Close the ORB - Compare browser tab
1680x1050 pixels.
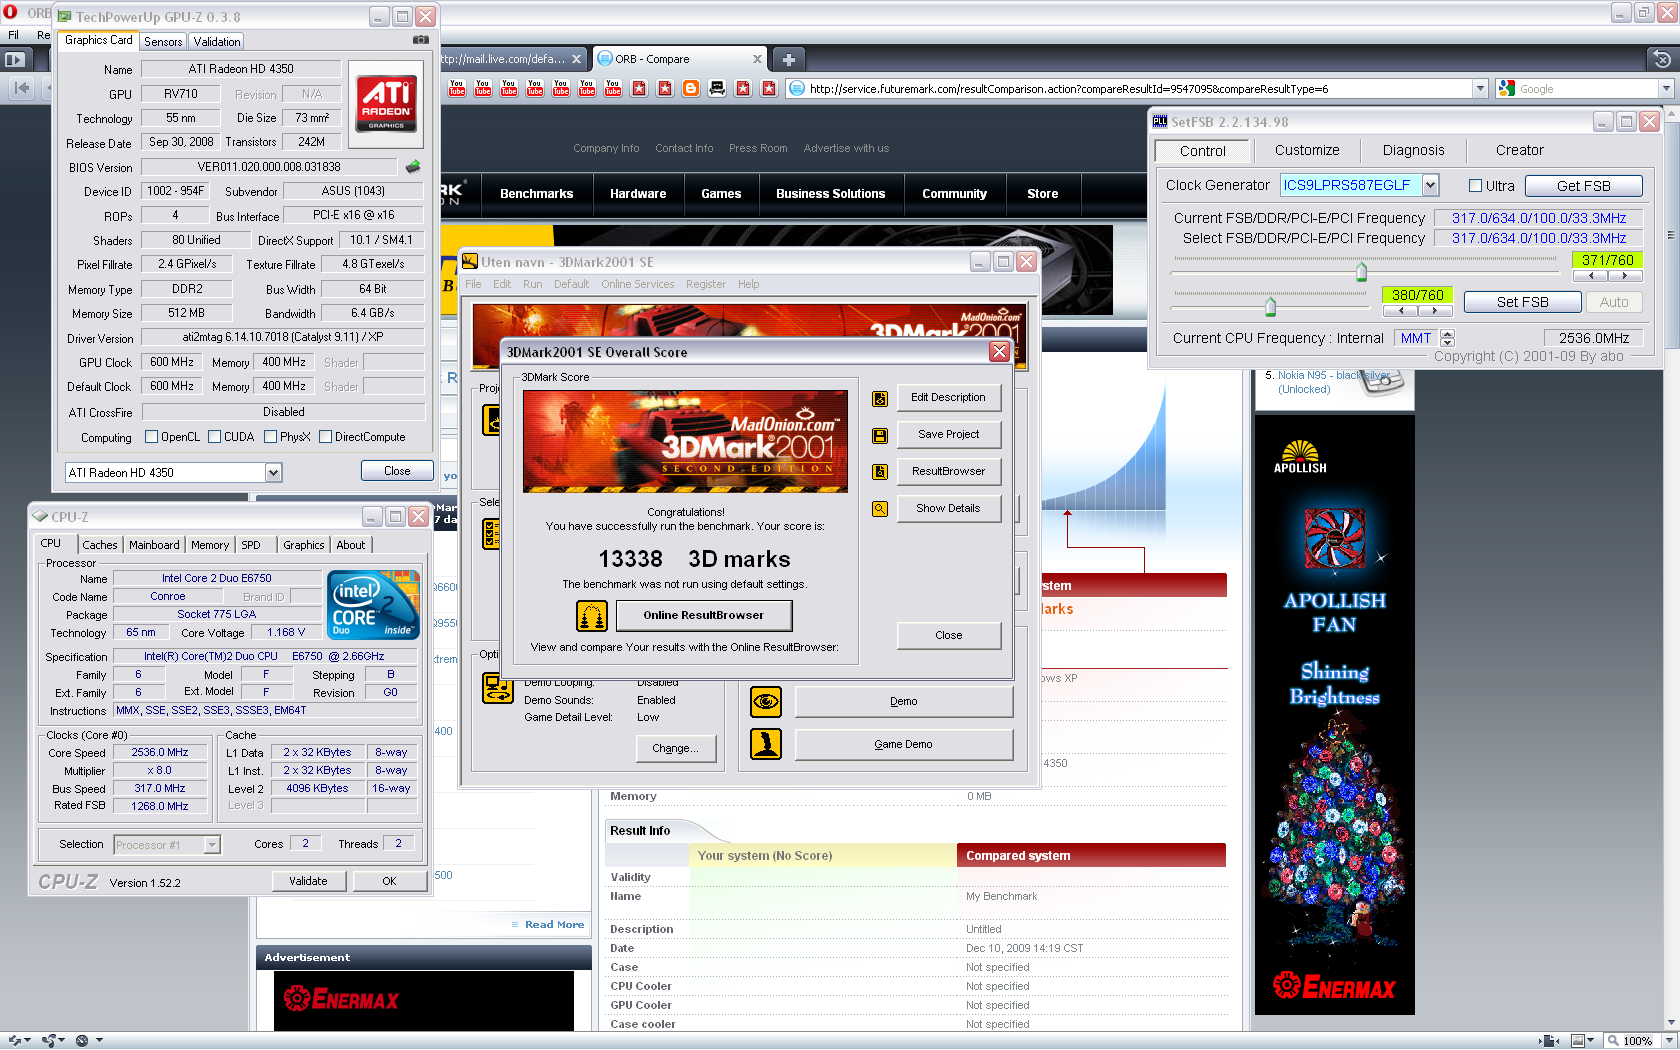(x=757, y=59)
